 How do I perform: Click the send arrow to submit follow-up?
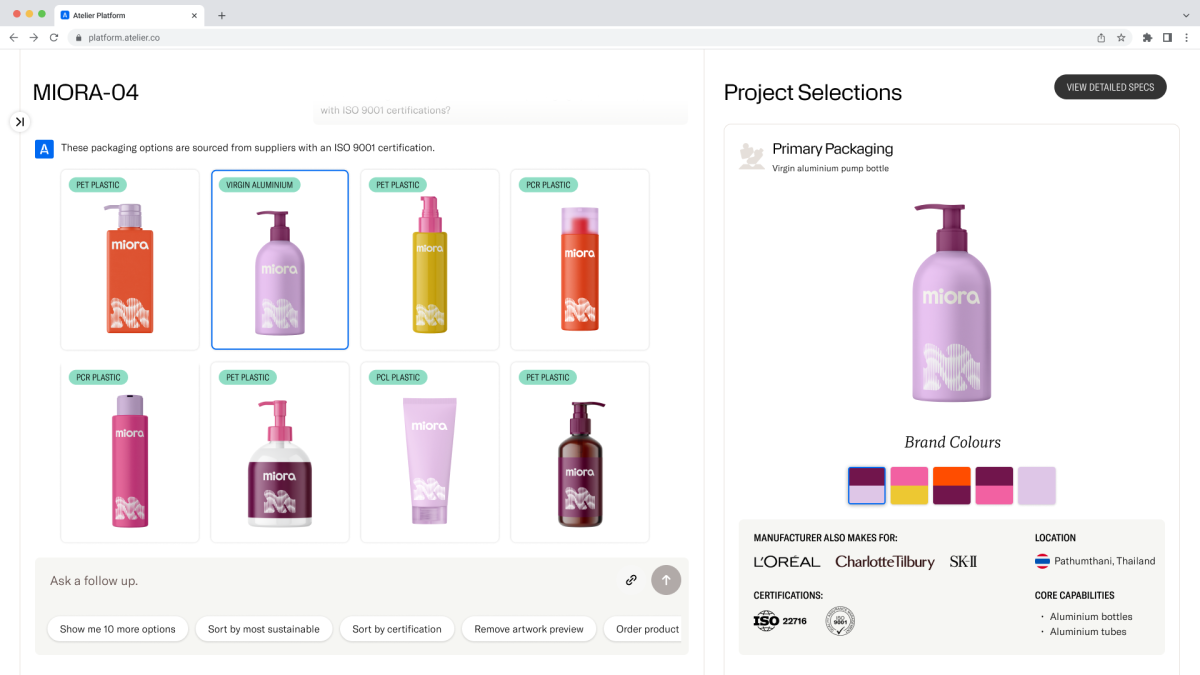pyautogui.click(x=666, y=580)
